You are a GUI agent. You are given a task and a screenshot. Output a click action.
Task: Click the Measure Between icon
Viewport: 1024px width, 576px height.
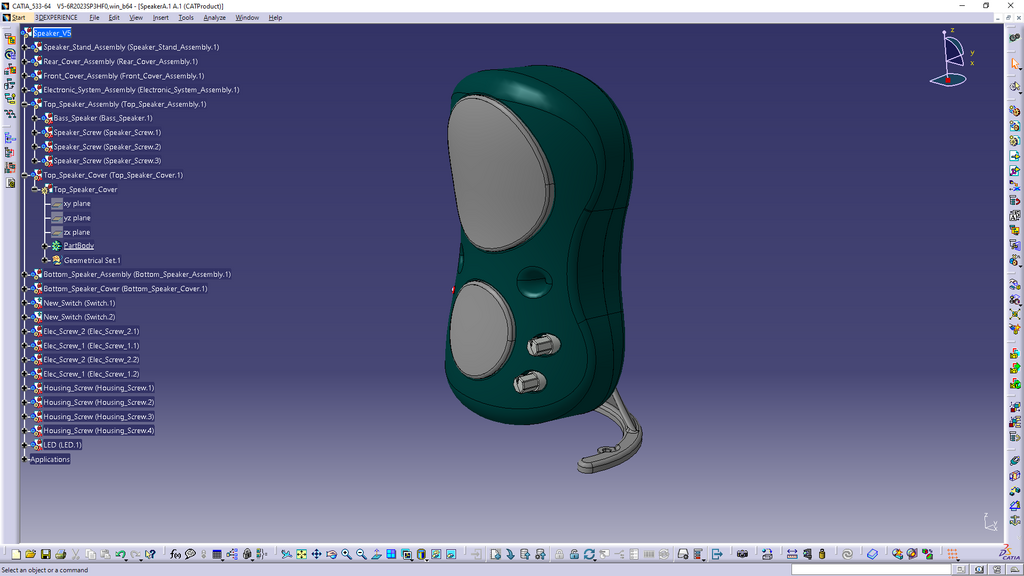(x=791, y=554)
